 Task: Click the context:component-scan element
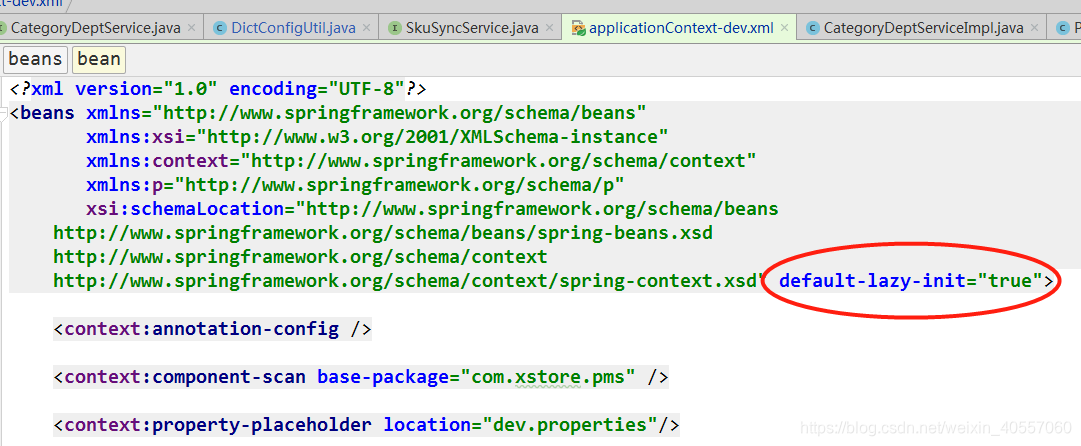tap(361, 377)
